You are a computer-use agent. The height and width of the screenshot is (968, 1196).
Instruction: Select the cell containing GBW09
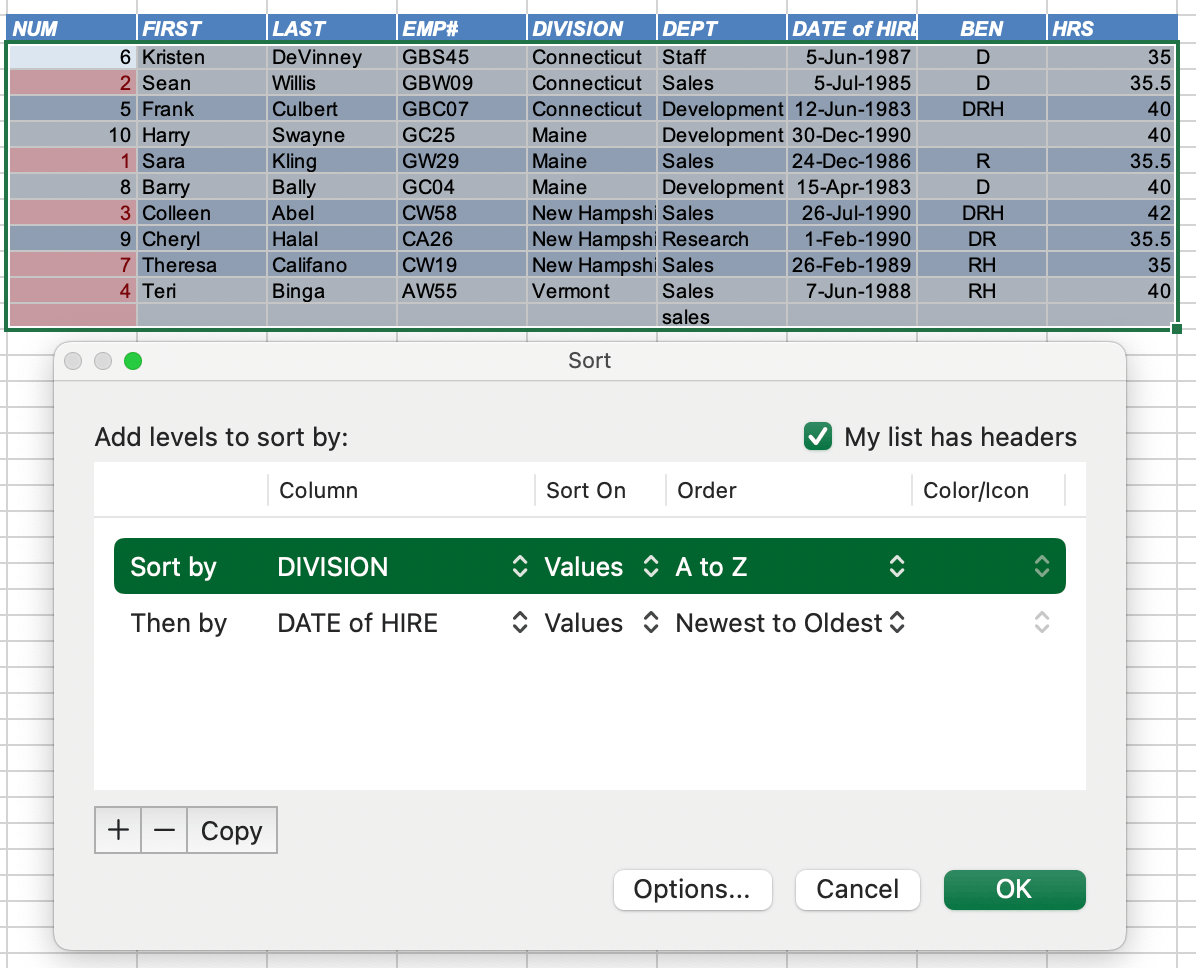(x=461, y=83)
